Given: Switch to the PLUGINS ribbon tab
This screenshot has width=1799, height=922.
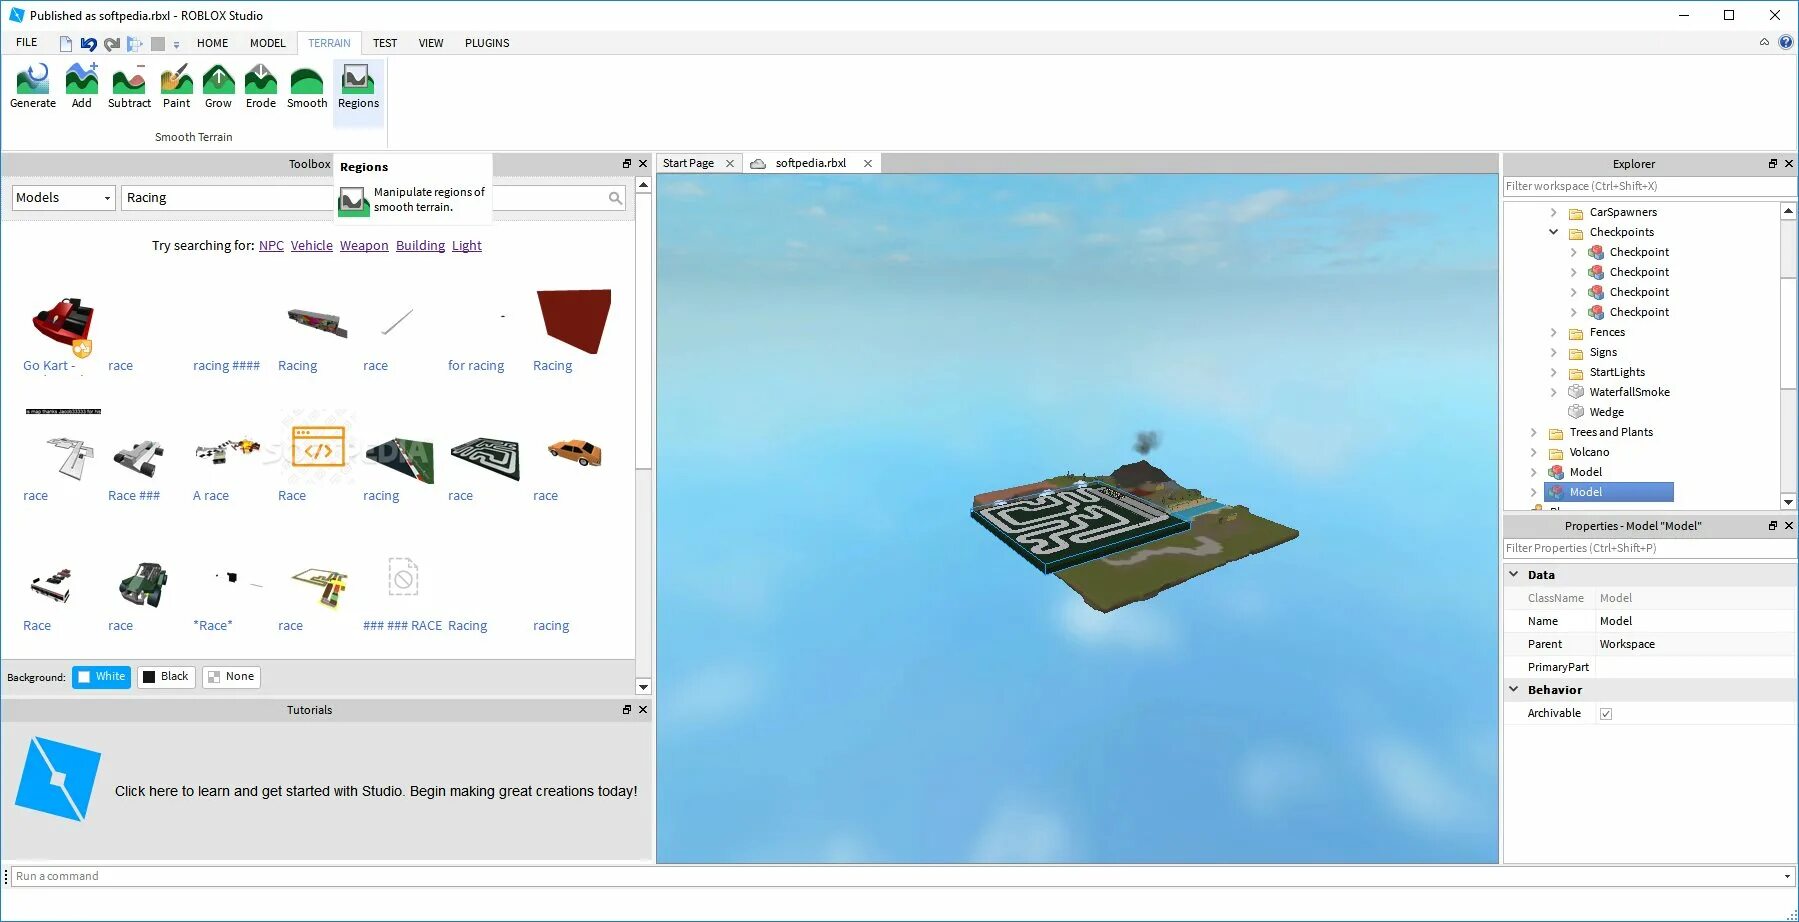Looking at the screenshot, I should pyautogui.click(x=487, y=43).
